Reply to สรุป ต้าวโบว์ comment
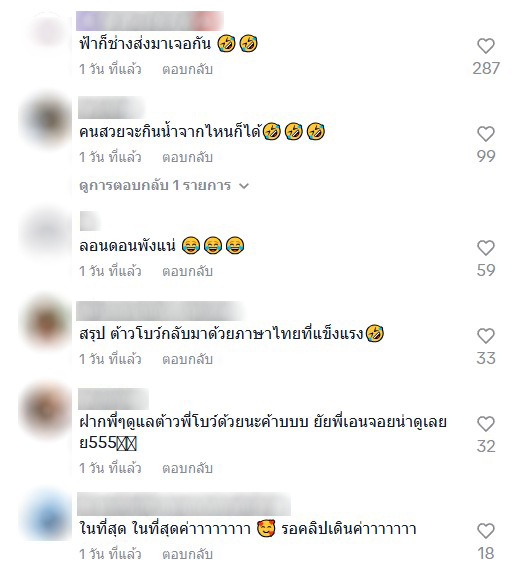 point(187,359)
